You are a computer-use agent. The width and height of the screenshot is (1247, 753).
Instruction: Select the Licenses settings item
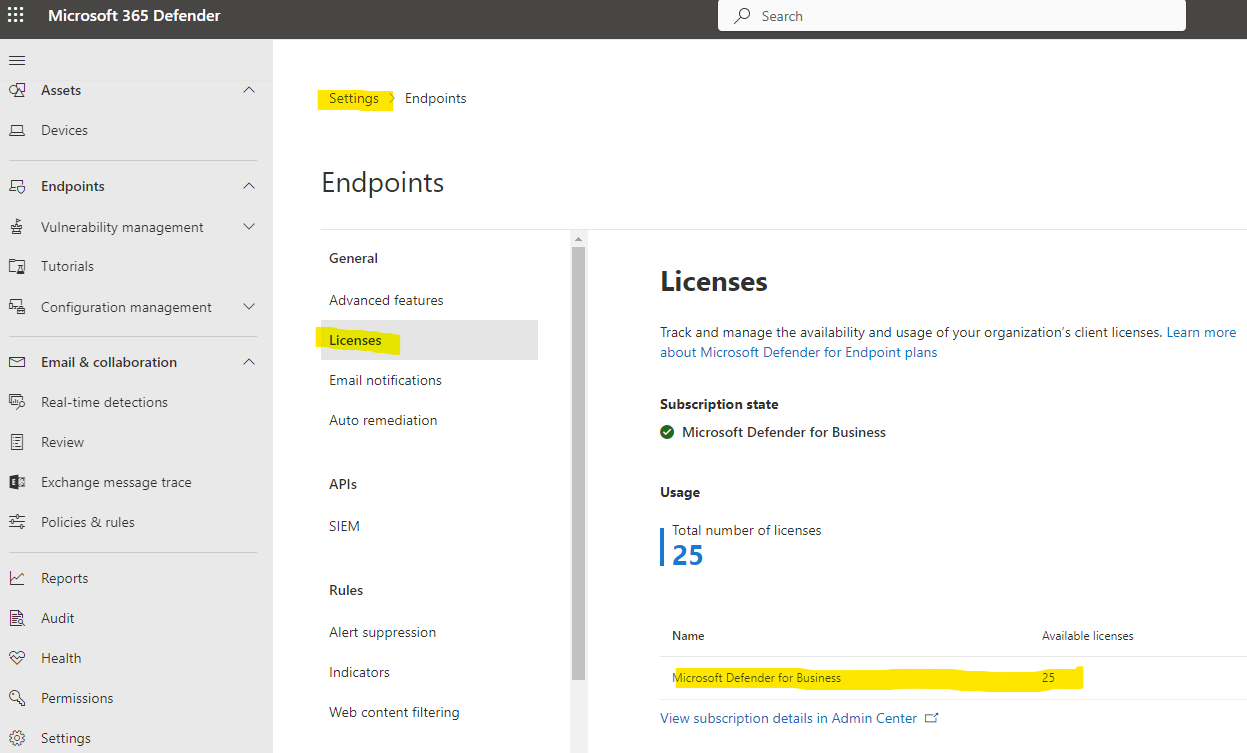[x=429, y=340]
